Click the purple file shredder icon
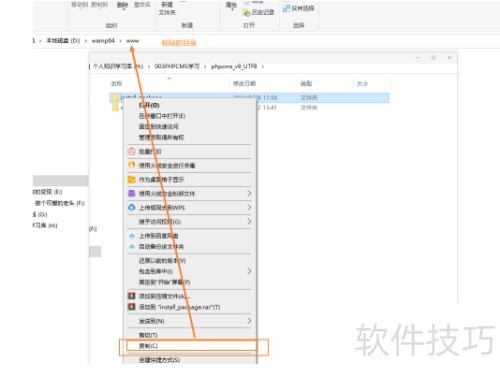Screen dimensions: 500x377 tap(131, 193)
